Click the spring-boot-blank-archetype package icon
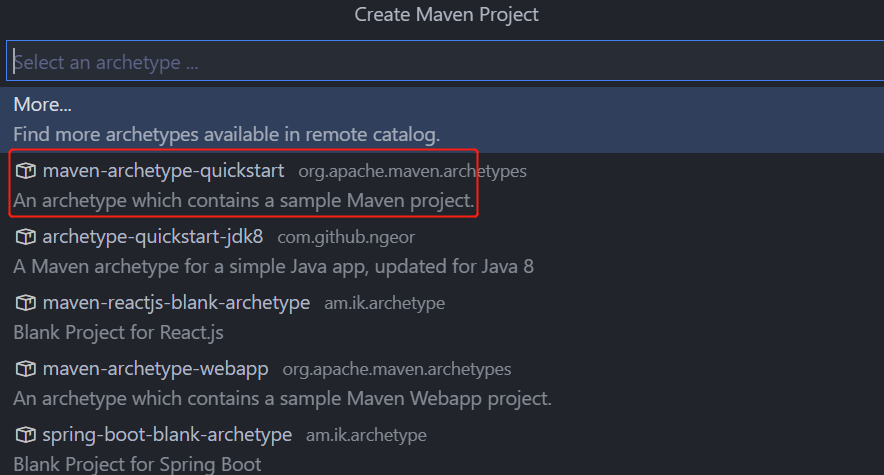Viewport: 884px width, 475px height. click(x=25, y=434)
